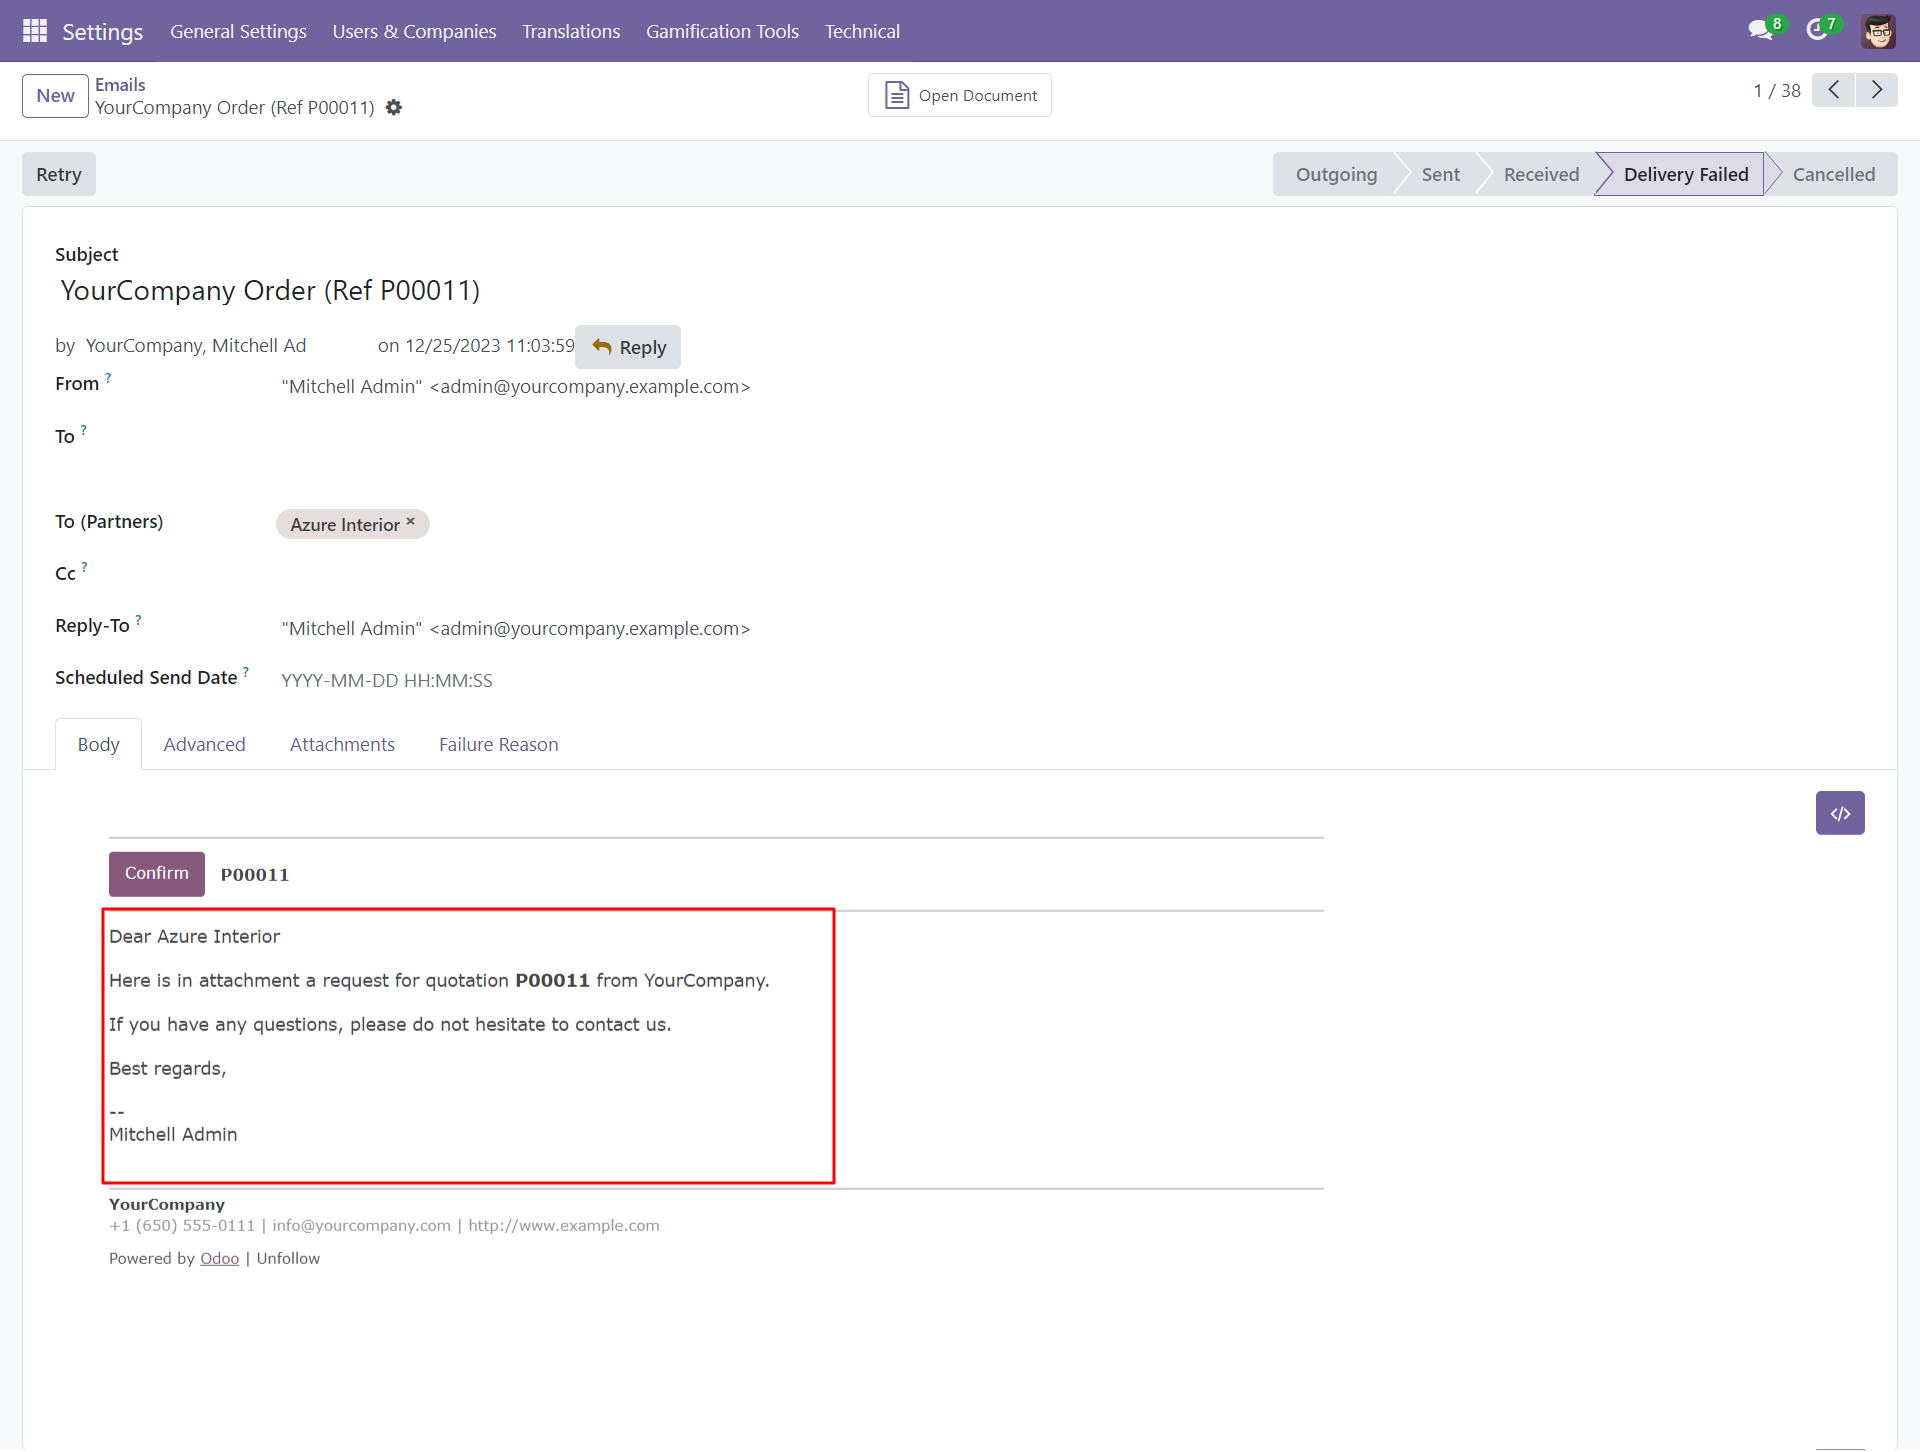The image size is (1920, 1452).
Task: Click the Confirm button in email body
Action: [x=156, y=873]
